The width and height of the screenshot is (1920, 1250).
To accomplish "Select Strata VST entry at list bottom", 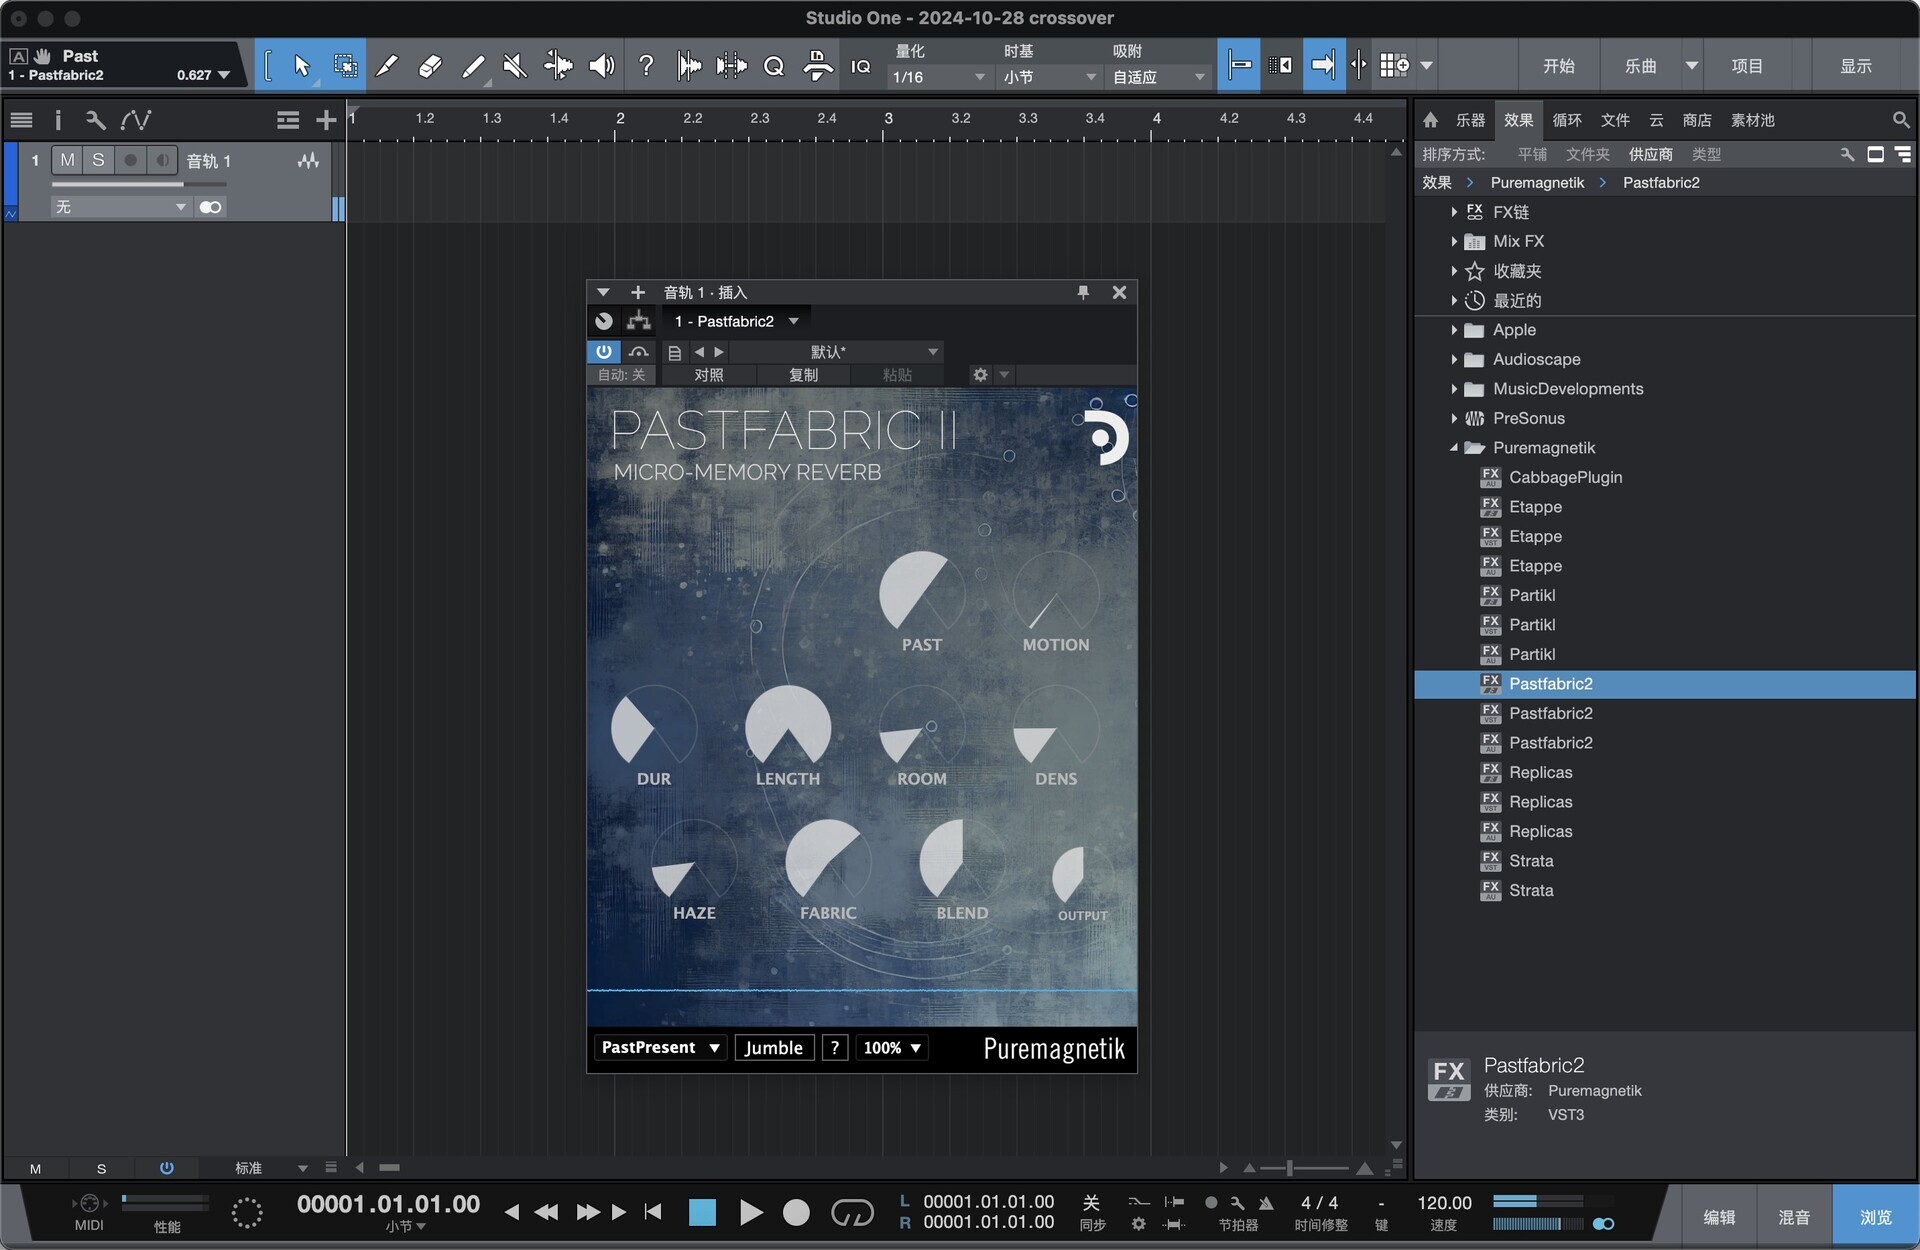I will (x=1531, y=861).
